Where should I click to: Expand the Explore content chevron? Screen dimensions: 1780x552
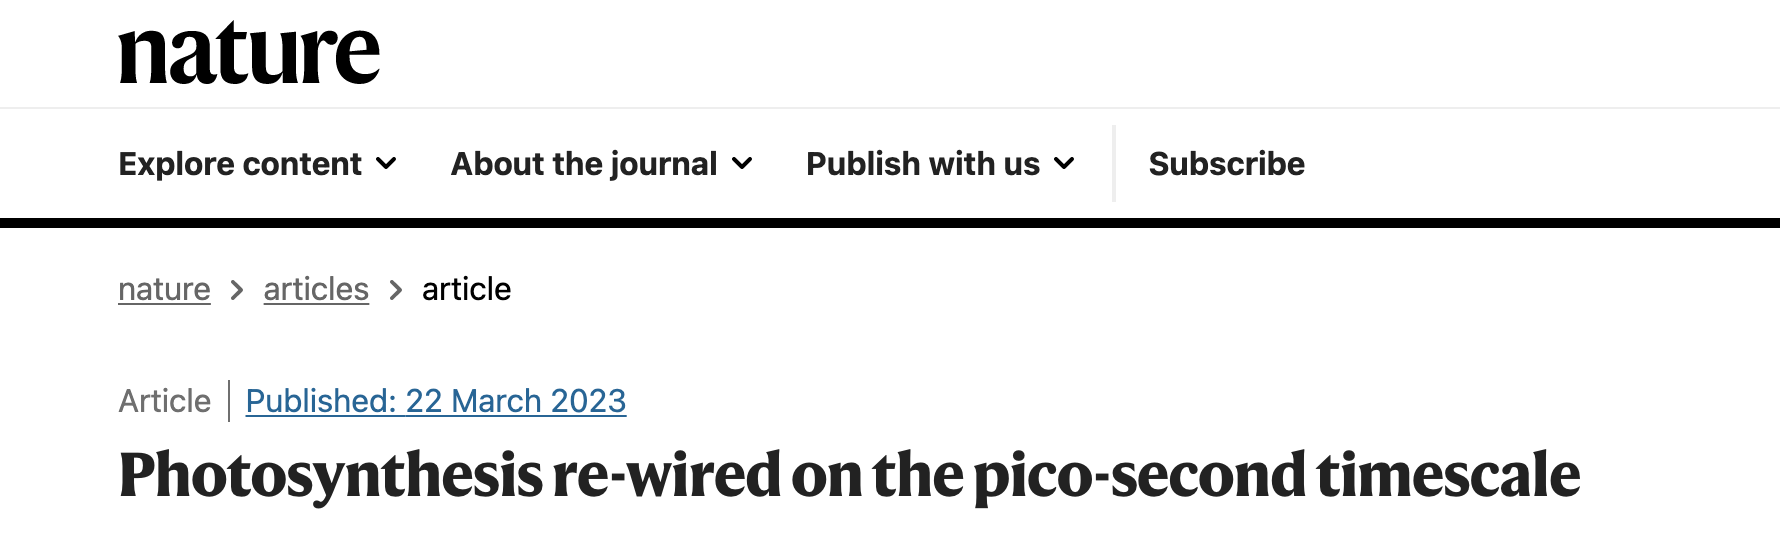pos(386,163)
